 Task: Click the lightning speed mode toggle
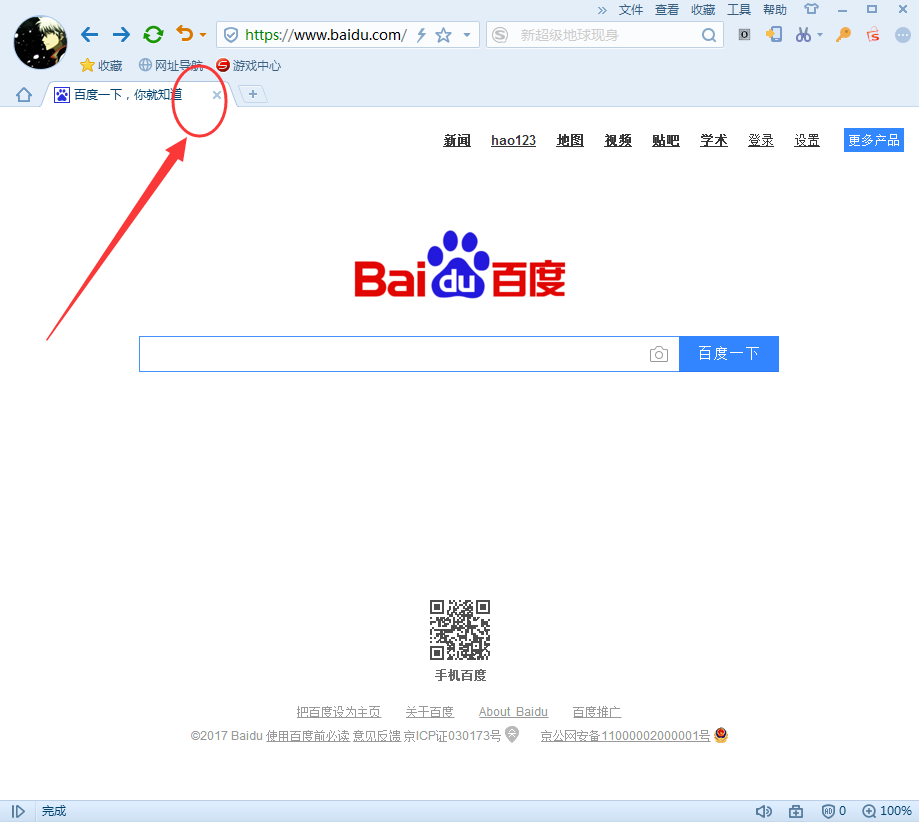[422, 34]
